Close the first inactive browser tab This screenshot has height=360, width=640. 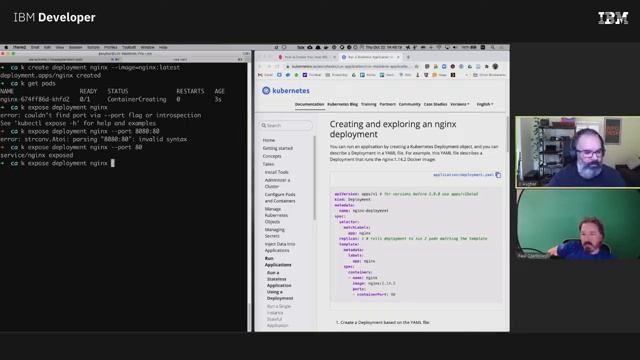[x=334, y=57]
